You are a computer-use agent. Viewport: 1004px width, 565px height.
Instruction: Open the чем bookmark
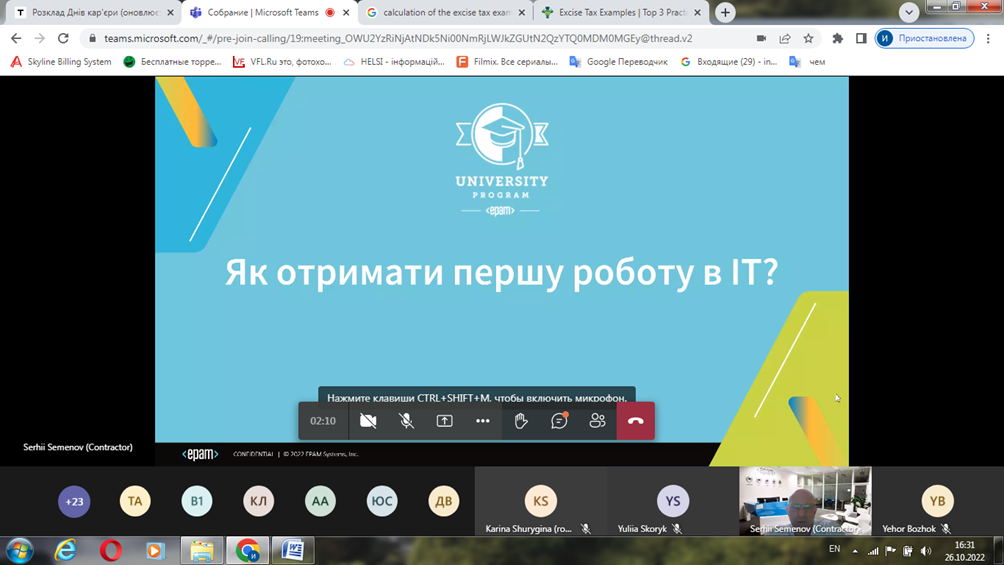point(807,62)
